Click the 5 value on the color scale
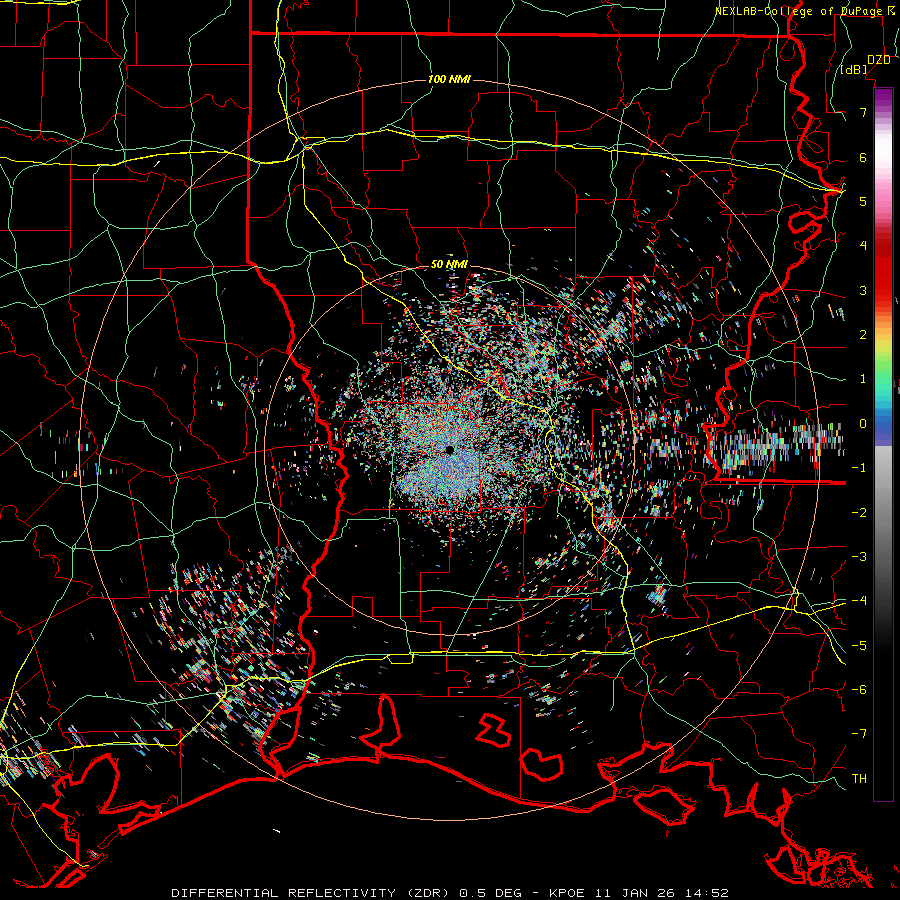This screenshot has width=900, height=900. pos(863,201)
